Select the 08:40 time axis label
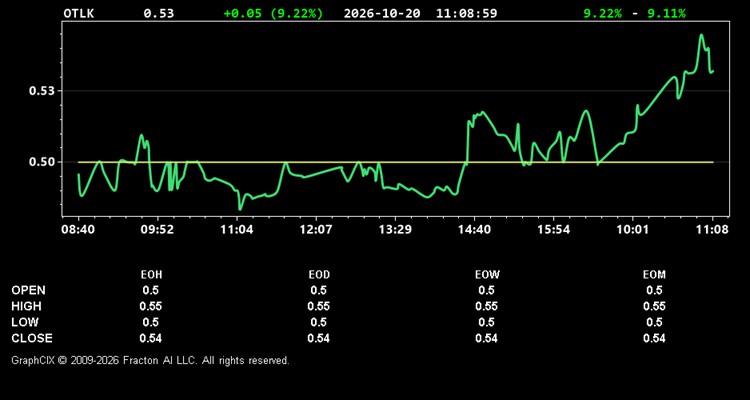 point(77,230)
